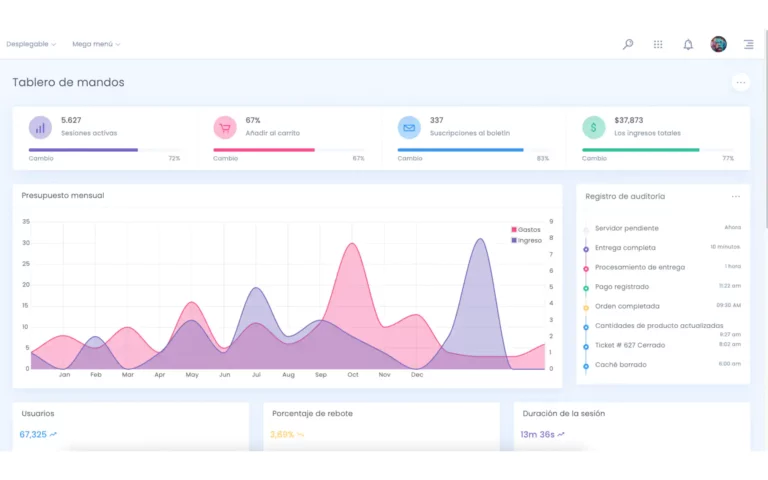Open the apps grid icon

coord(658,44)
